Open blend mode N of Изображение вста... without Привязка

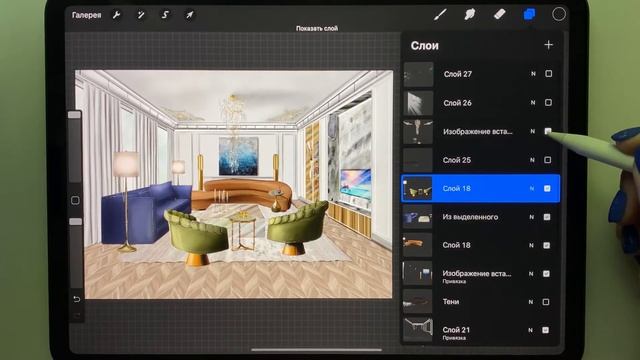point(532,131)
